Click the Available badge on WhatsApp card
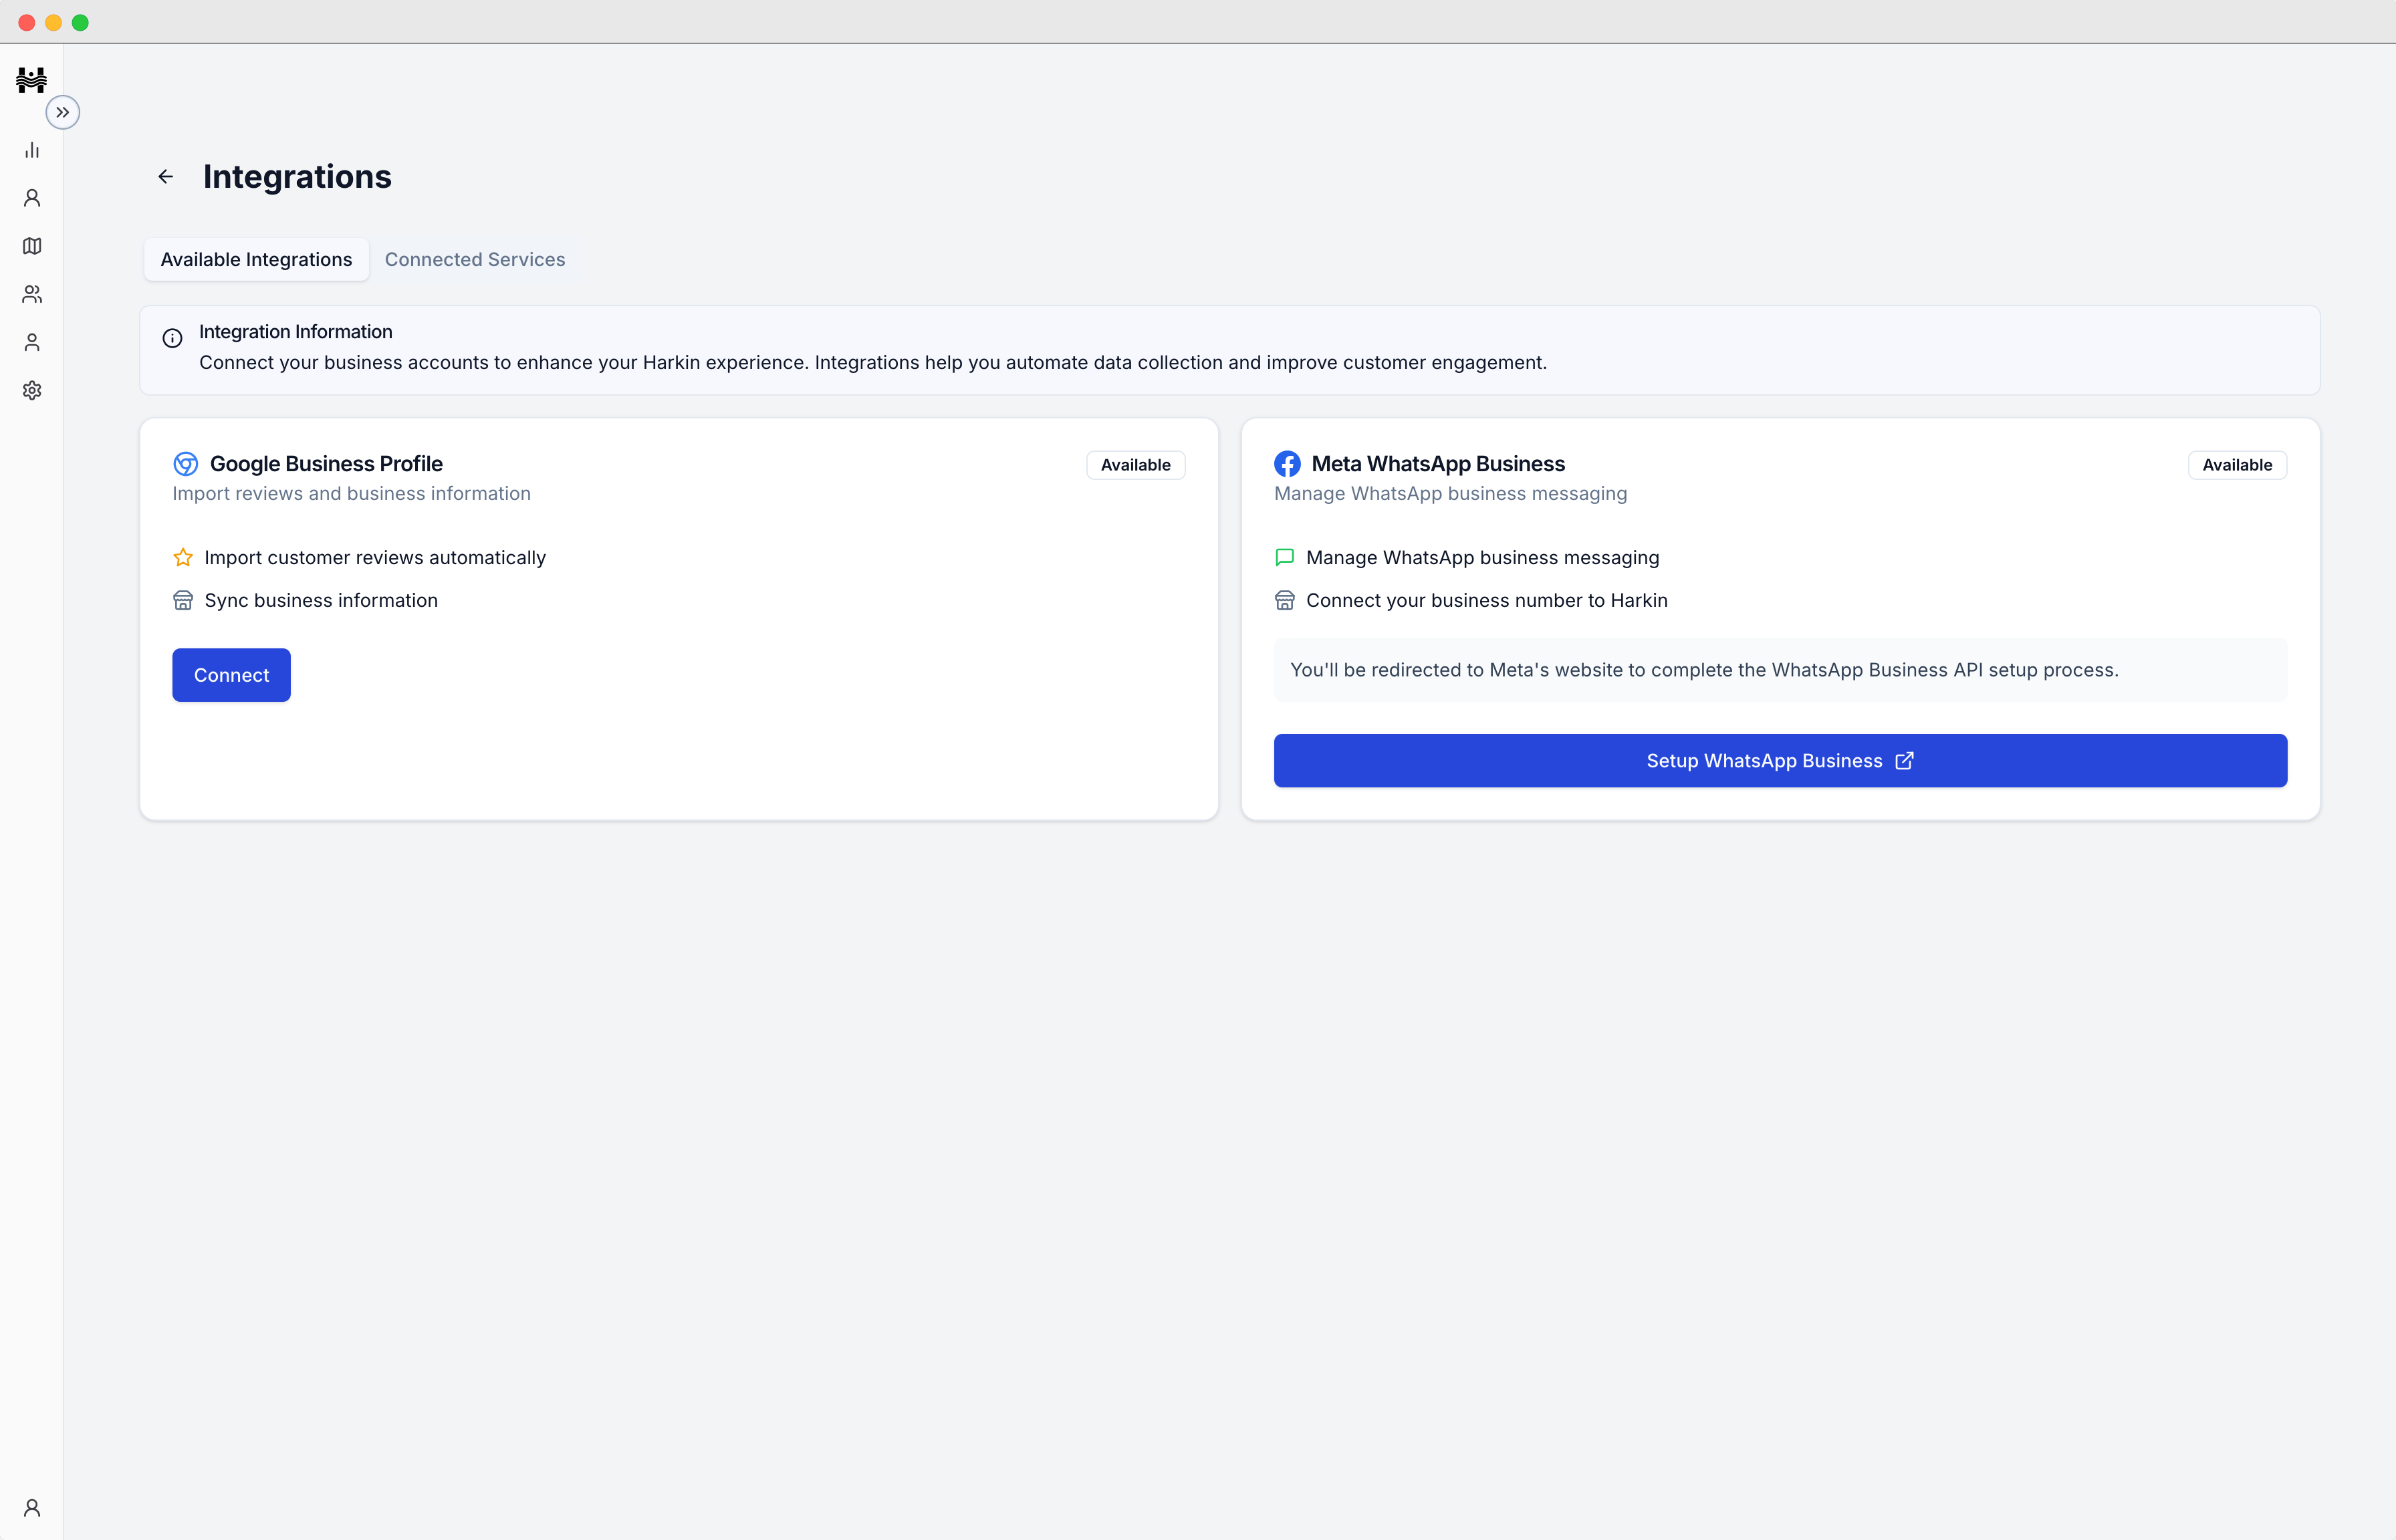2396x1540 pixels. point(2236,465)
